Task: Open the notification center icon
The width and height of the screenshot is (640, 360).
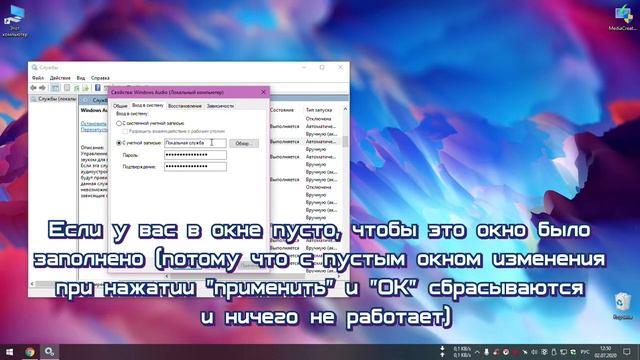Action: [627, 352]
